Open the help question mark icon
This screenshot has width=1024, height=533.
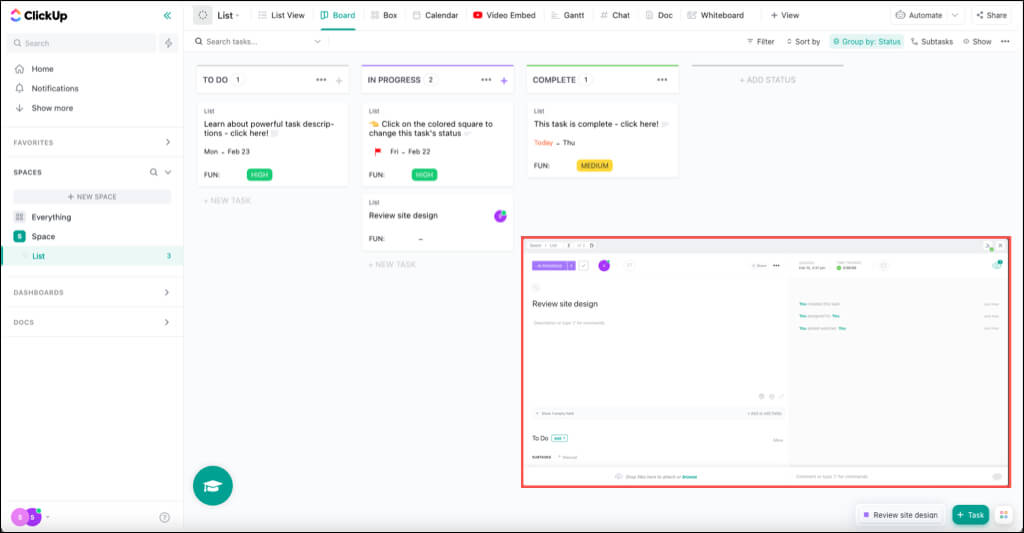click(165, 517)
